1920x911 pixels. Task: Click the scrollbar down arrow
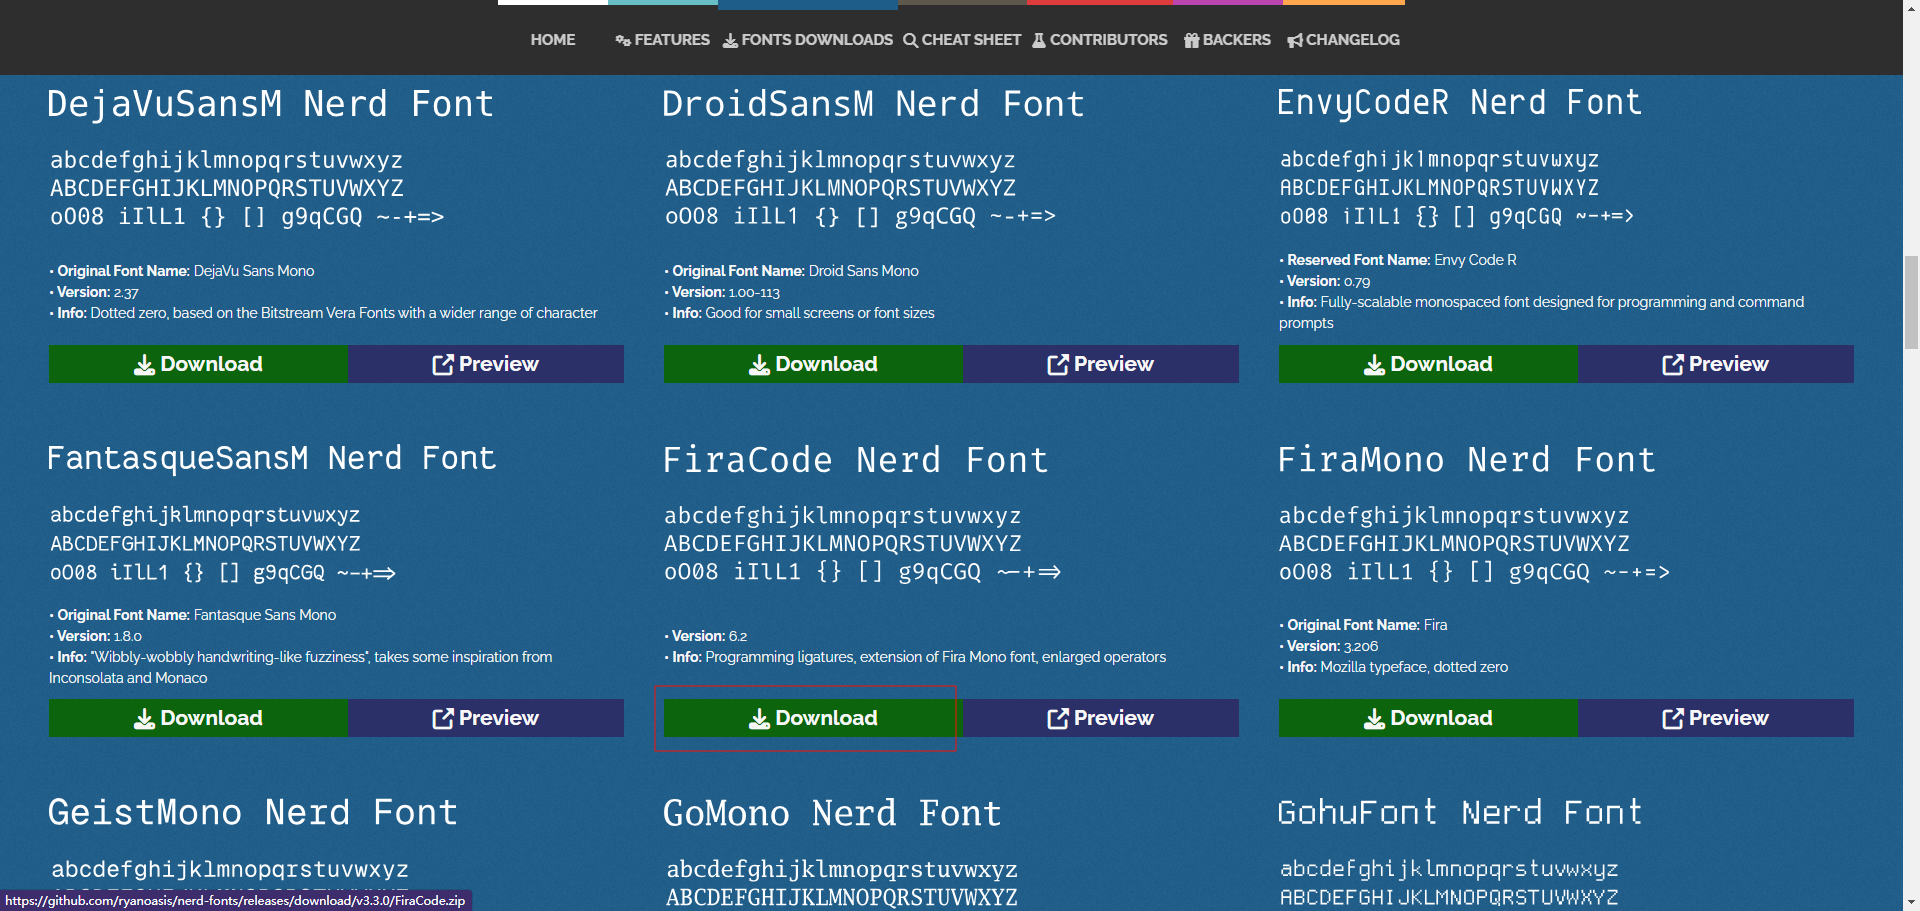click(1911, 902)
